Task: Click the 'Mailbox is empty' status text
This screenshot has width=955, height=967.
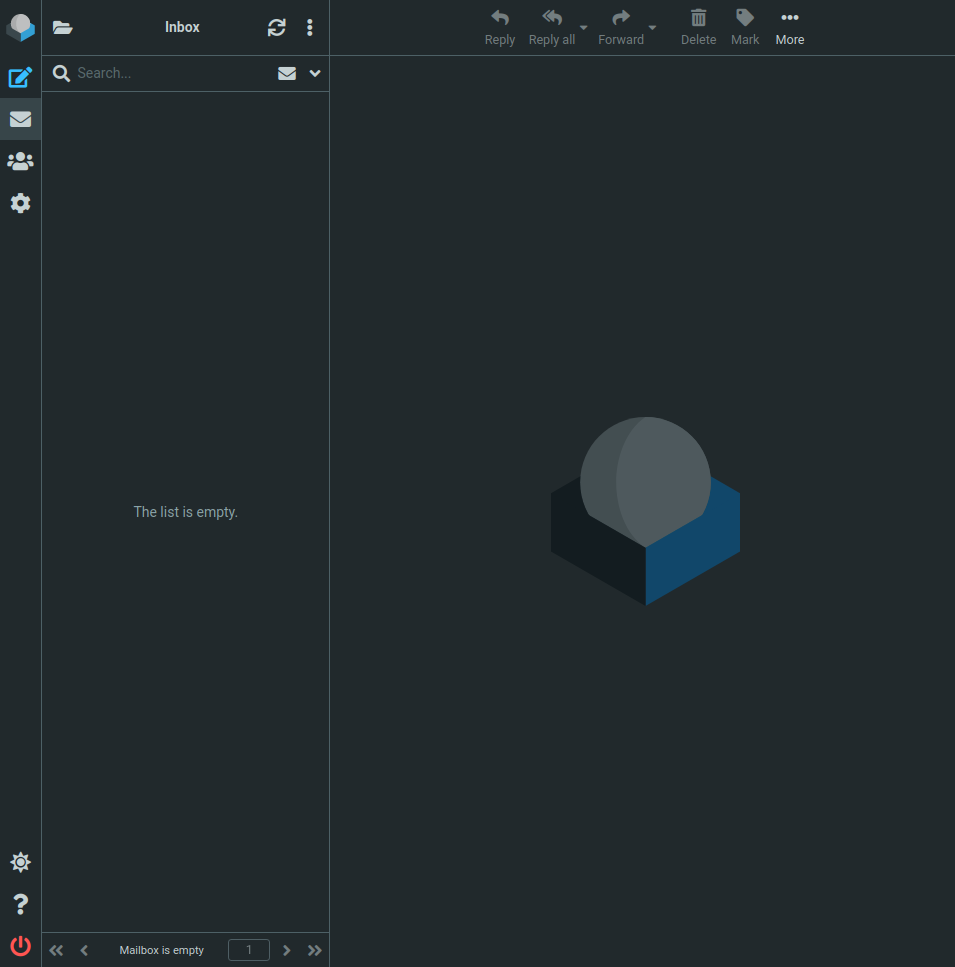Action: click(x=162, y=950)
